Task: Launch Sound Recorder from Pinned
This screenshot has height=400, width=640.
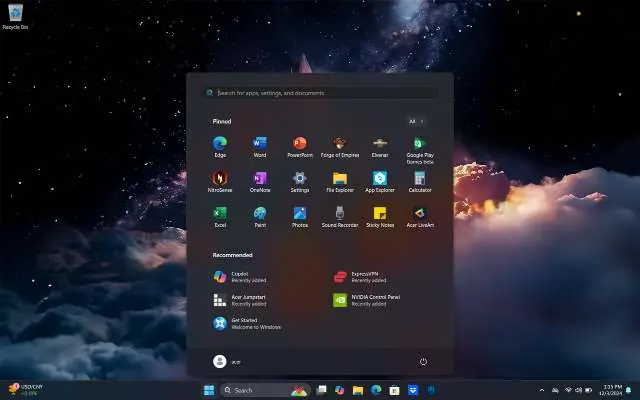Action: tap(340, 217)
